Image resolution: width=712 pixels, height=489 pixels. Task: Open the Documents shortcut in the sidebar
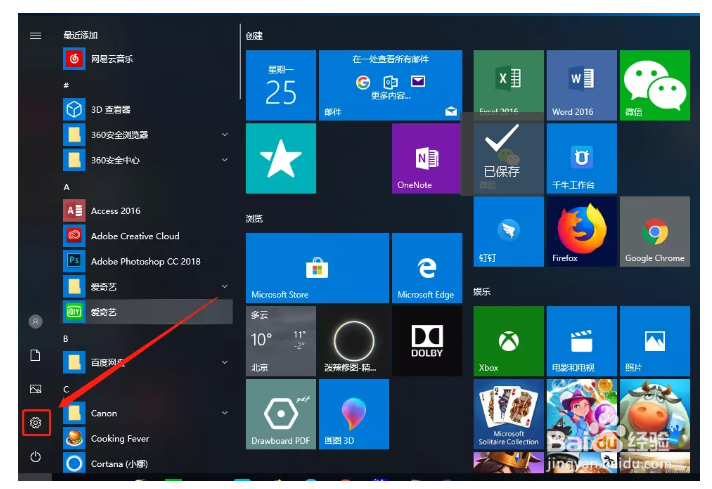click(35, 355)
